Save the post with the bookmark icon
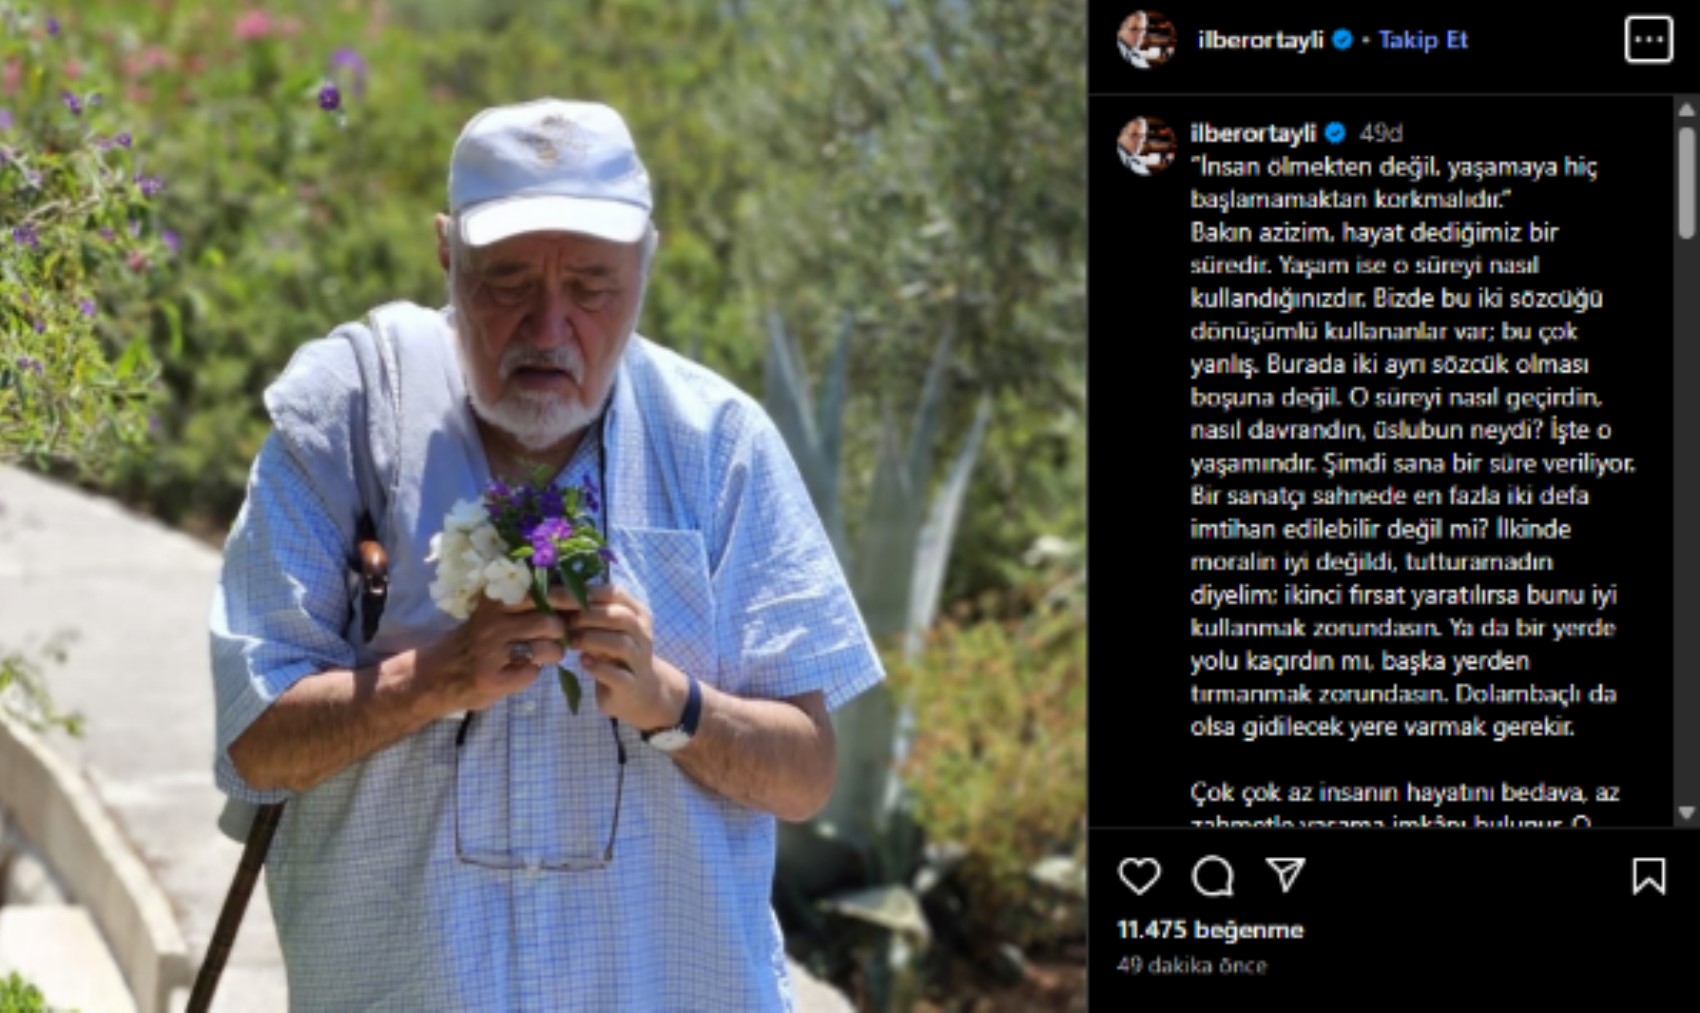 point(1648,876)
